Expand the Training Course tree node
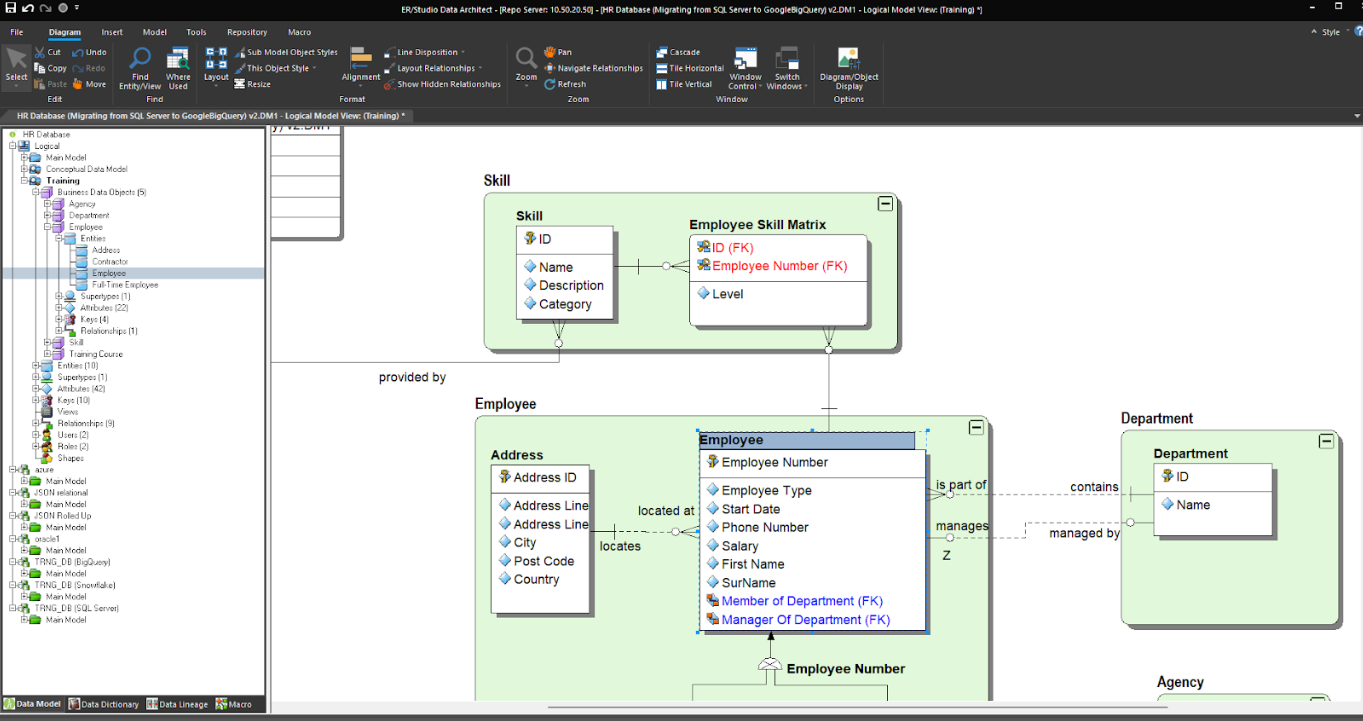This screenshot has width=1363, height=721. coord(47,354)
